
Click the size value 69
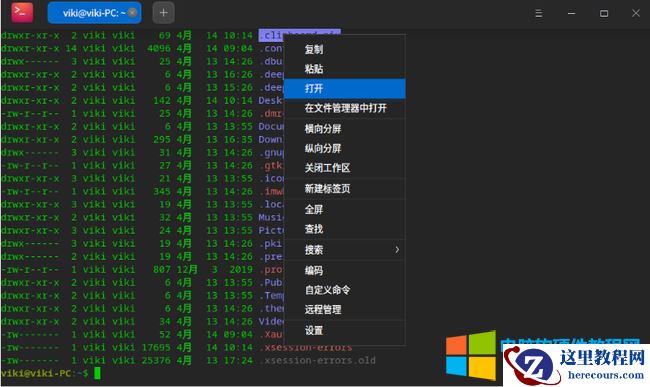(165, 35)
